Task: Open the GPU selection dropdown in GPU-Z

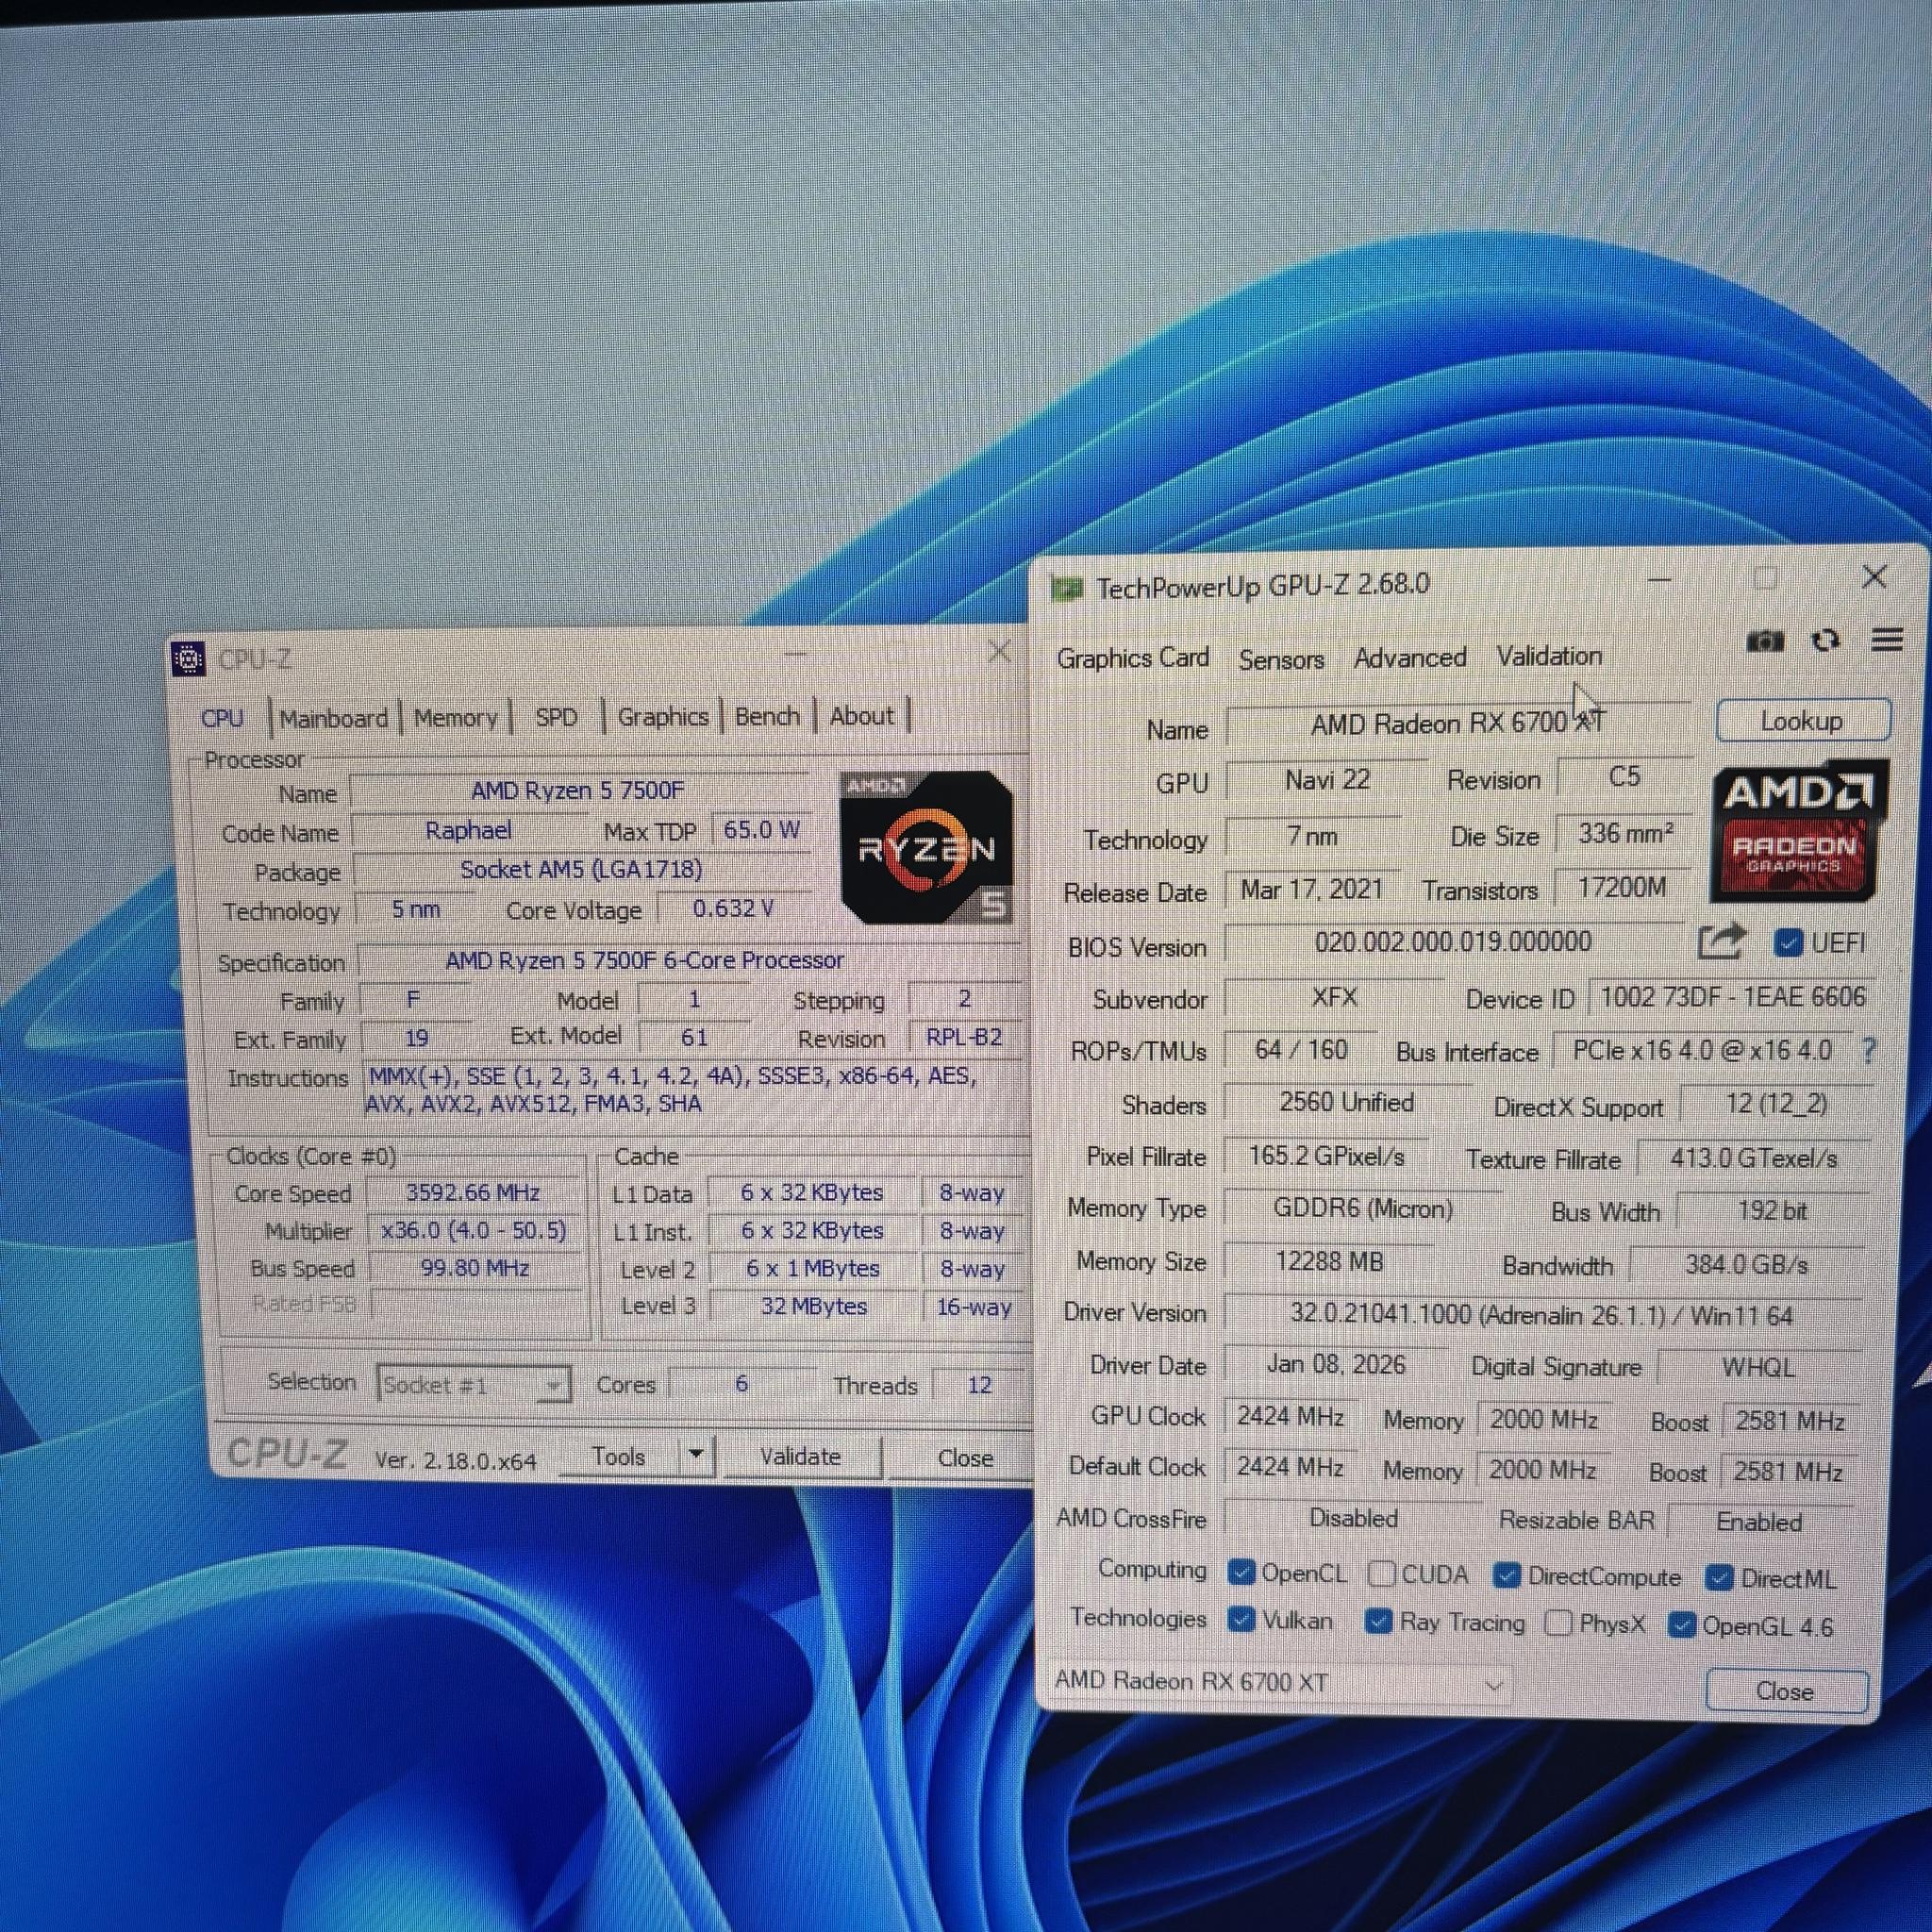Action: (x=1280, y=1682)
